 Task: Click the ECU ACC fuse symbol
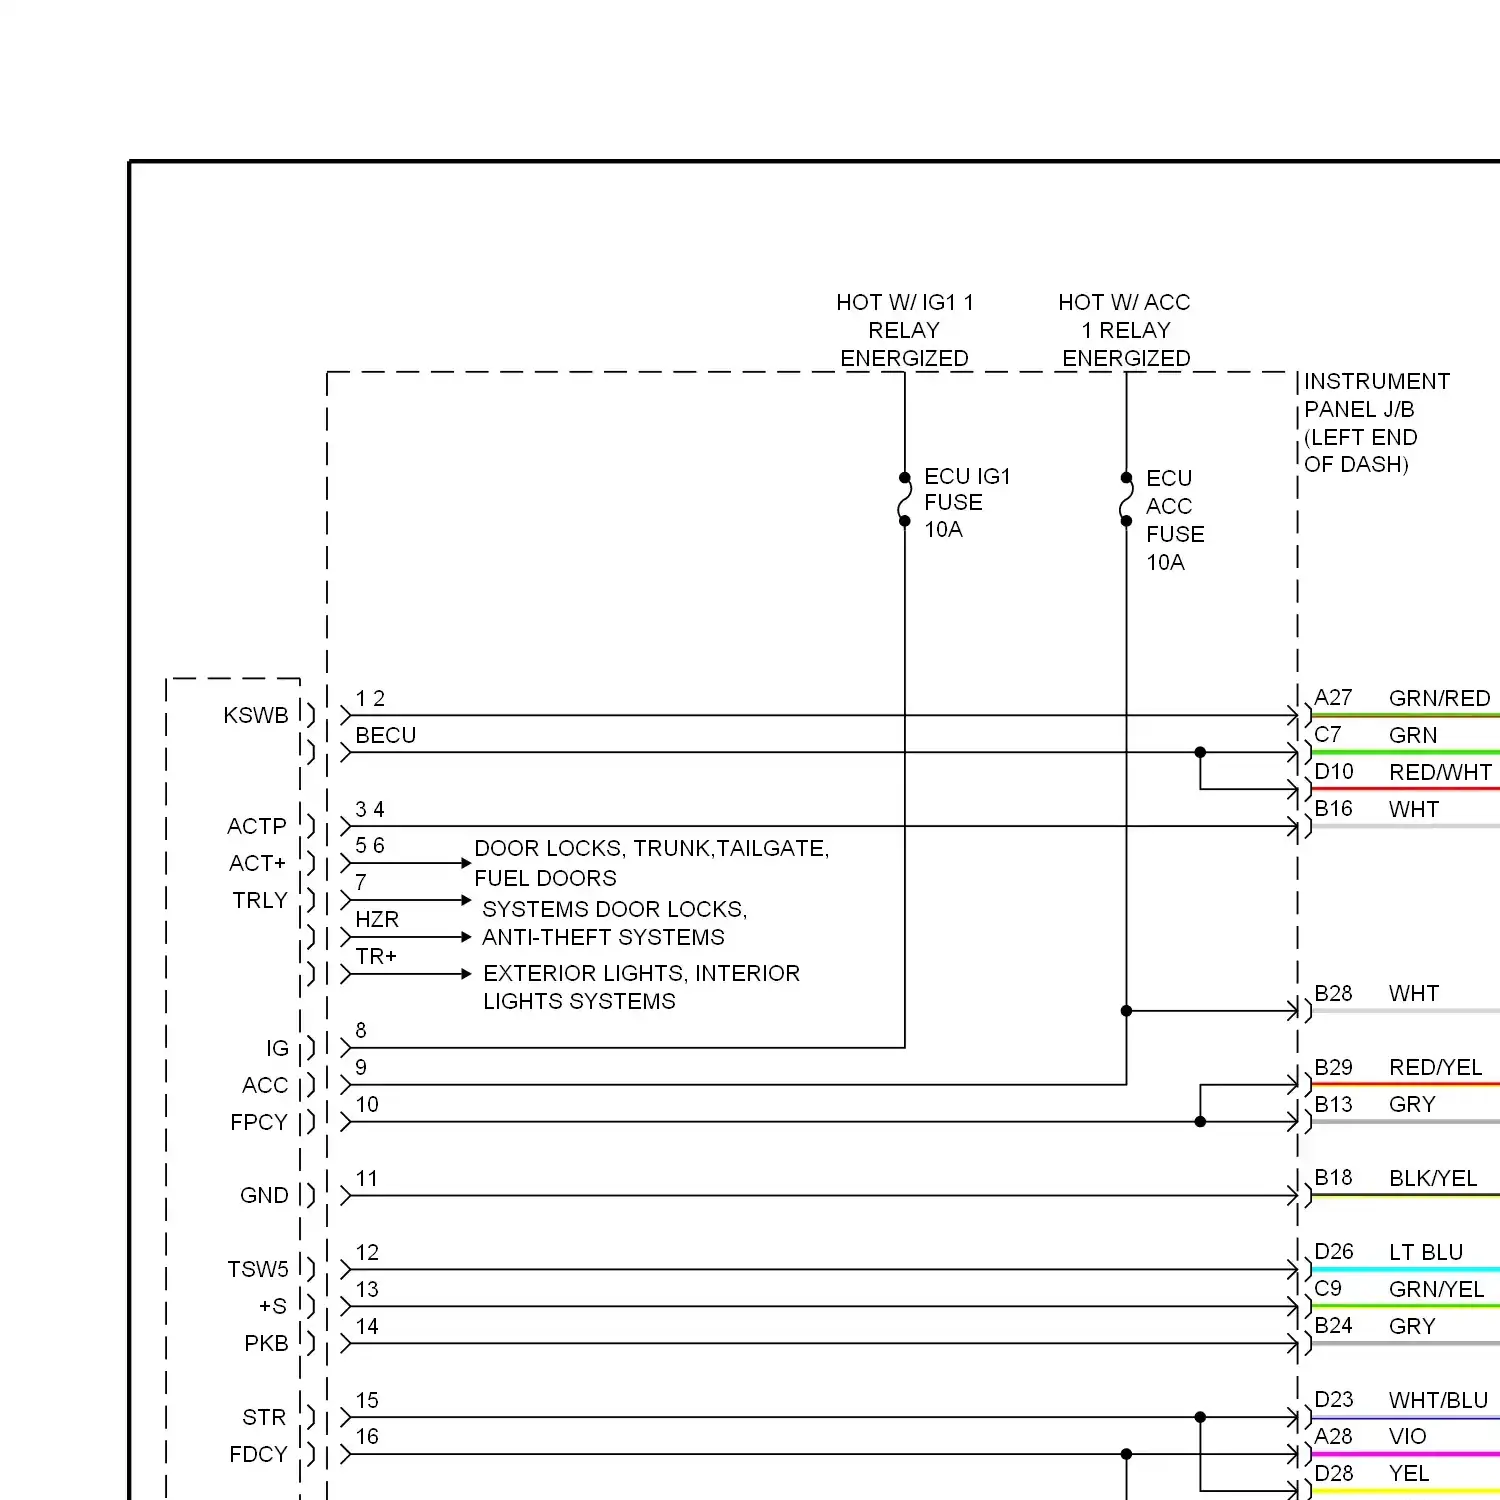(1126, 499)
